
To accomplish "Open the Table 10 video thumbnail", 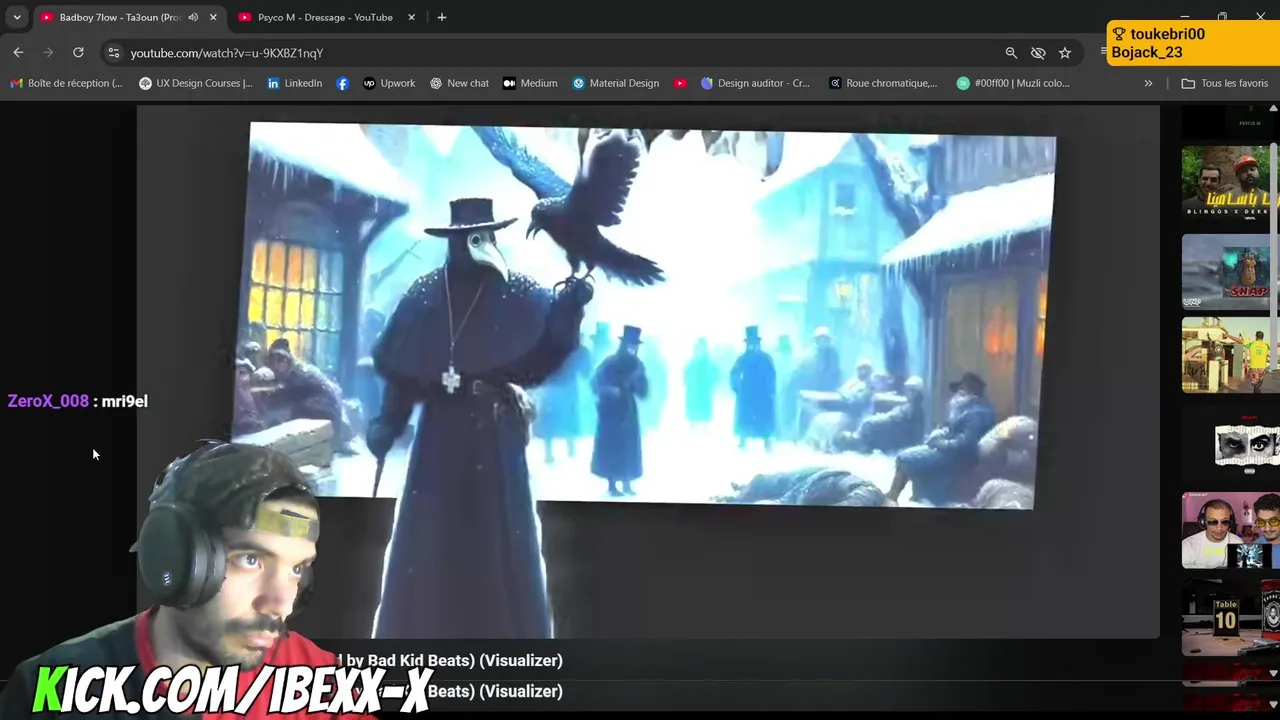I will [x=1230, y=616].
